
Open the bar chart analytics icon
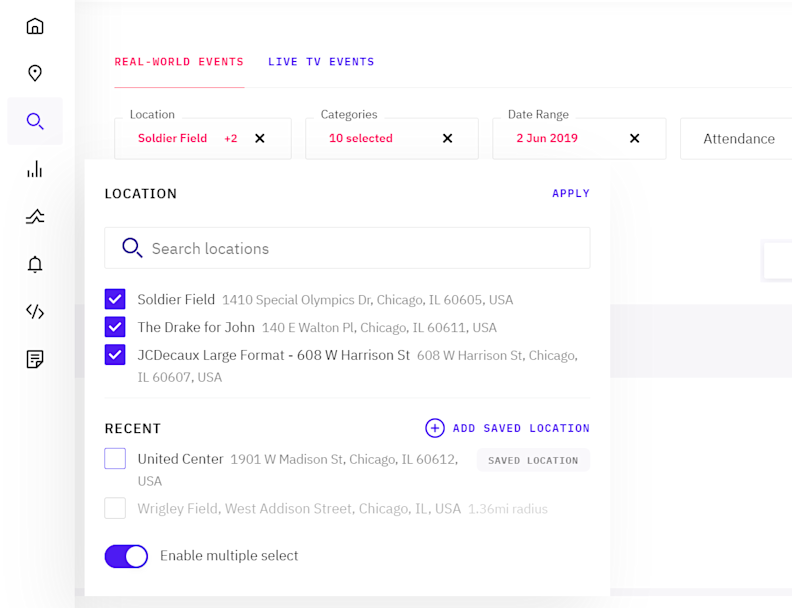(35, 169)
